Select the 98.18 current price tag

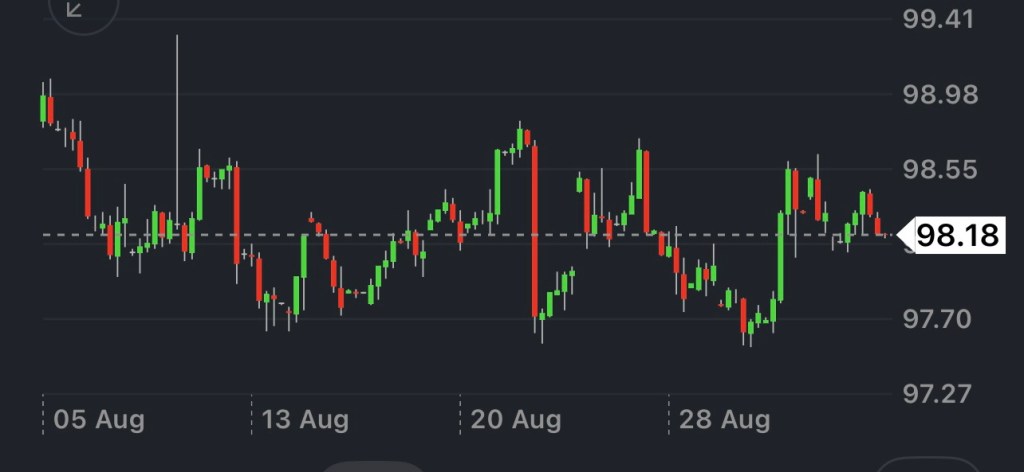[x=957, y=236]
